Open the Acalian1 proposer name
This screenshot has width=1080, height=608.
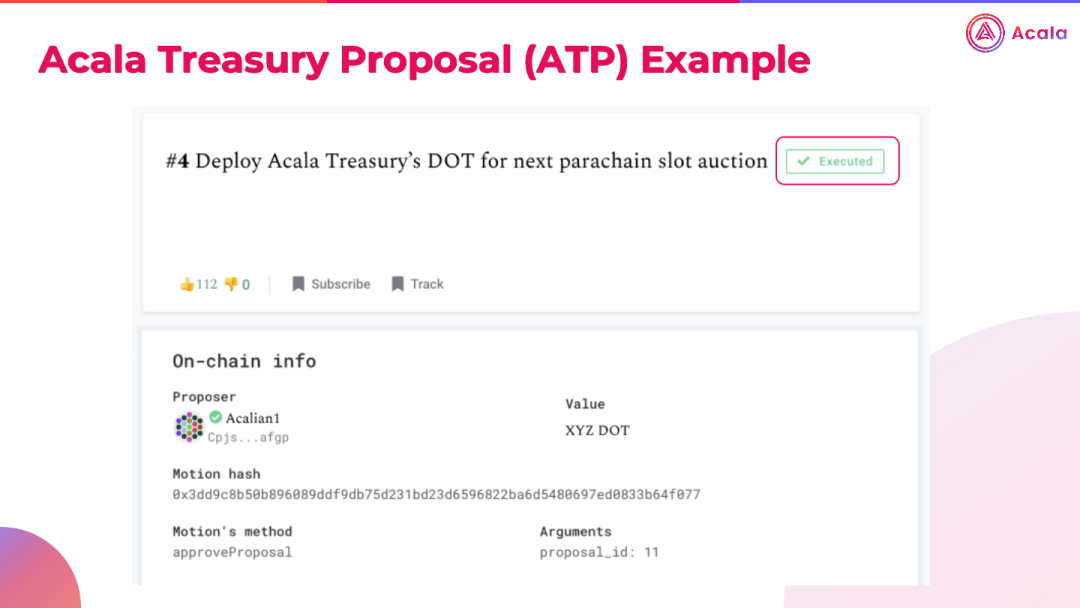point(253,418)
